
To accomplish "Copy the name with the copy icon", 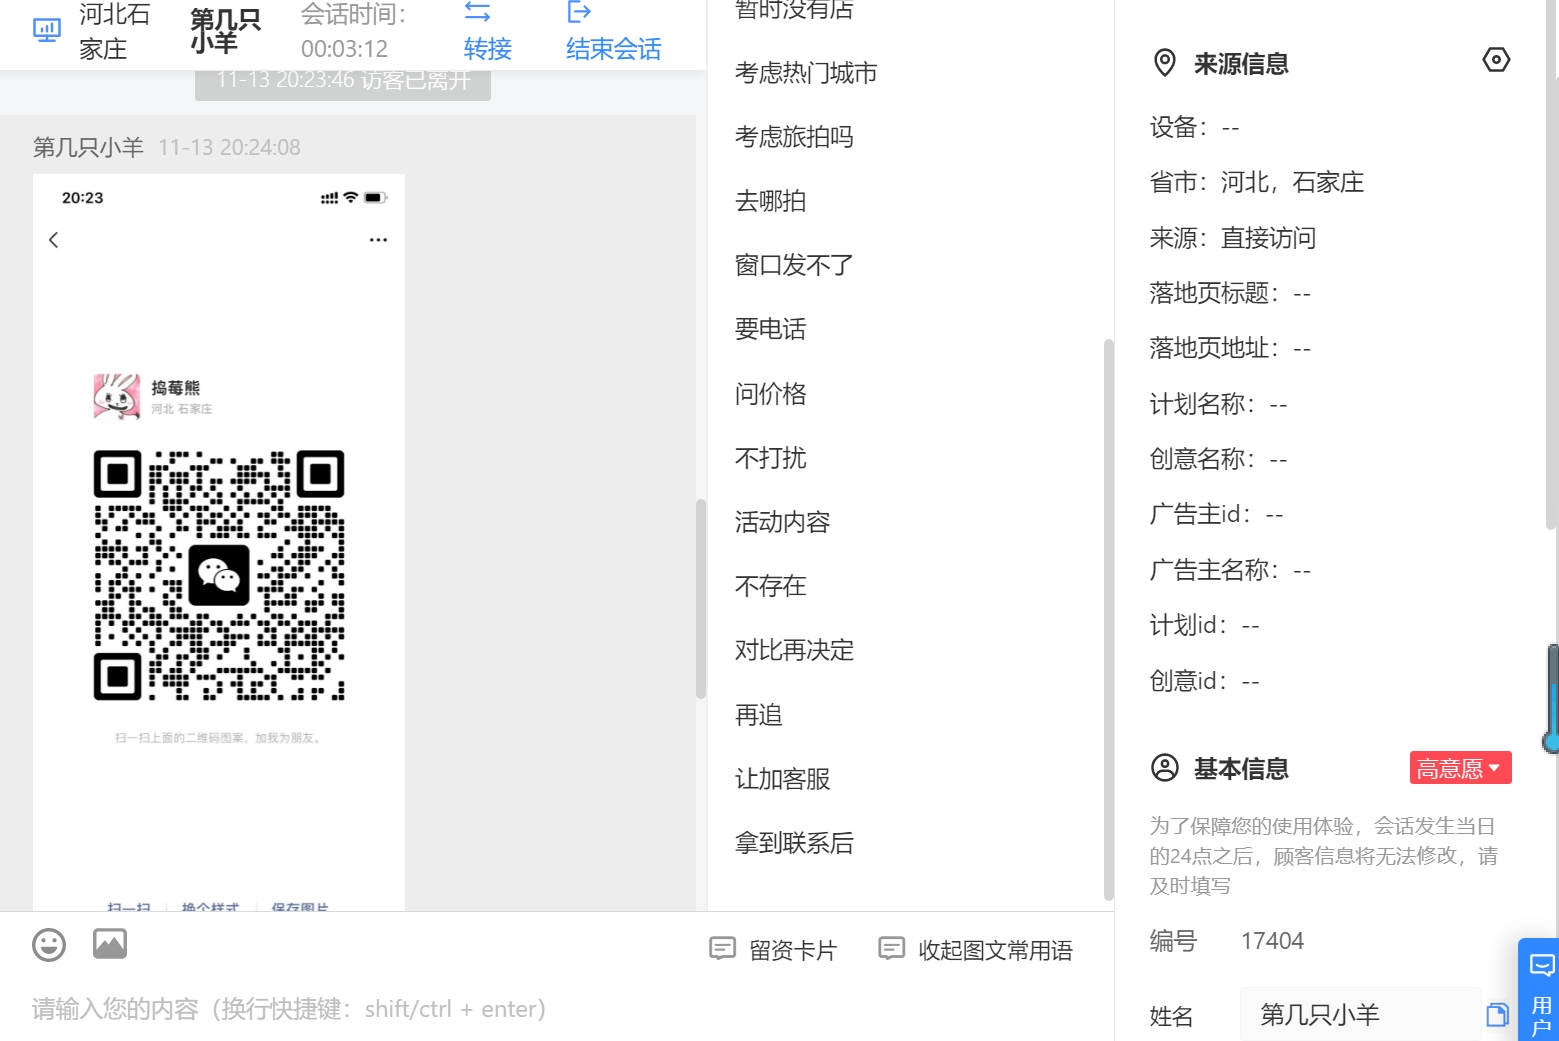I will pyautogui.click(x=1497, y=1015).
